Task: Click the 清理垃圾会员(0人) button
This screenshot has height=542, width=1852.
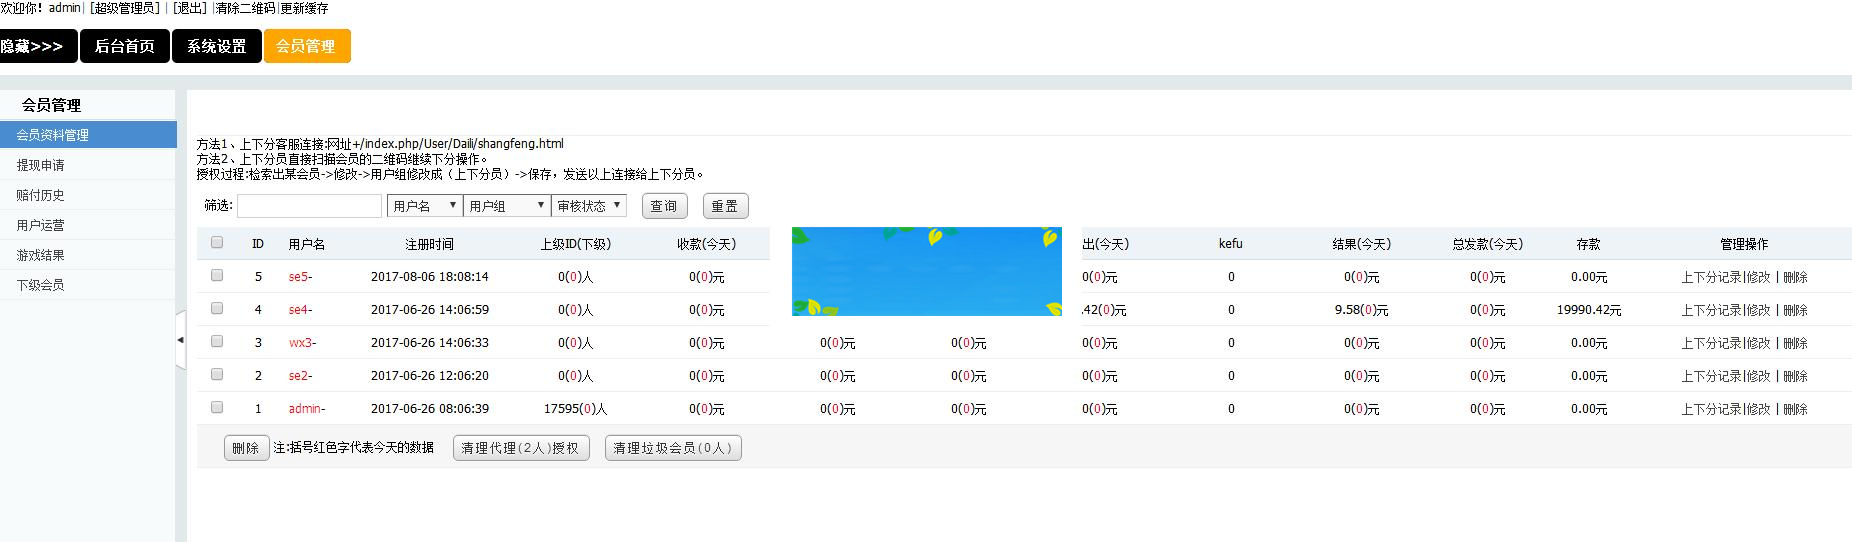Action: point(672,448)
